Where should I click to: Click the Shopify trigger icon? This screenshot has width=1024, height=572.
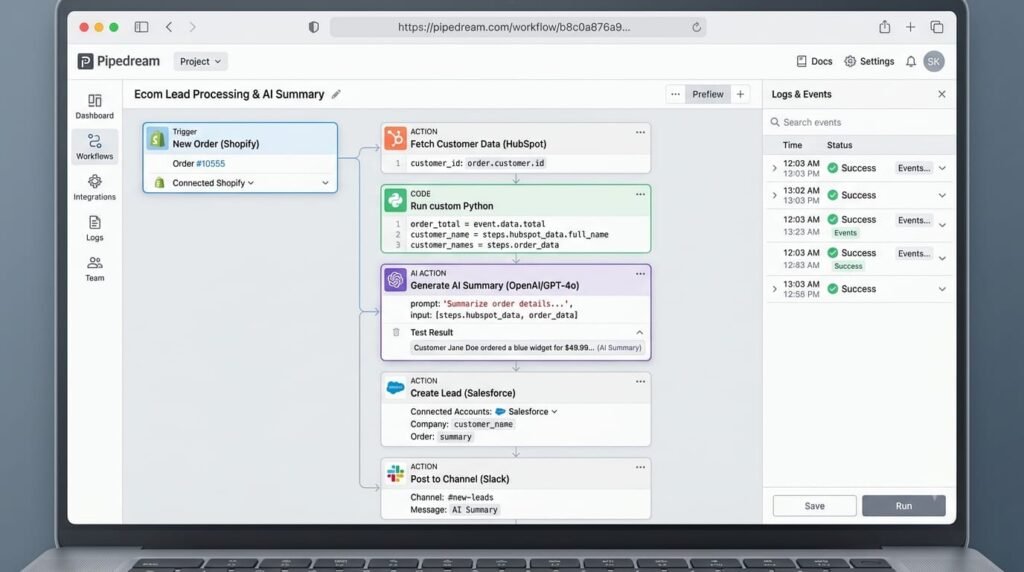pos(157,138)
